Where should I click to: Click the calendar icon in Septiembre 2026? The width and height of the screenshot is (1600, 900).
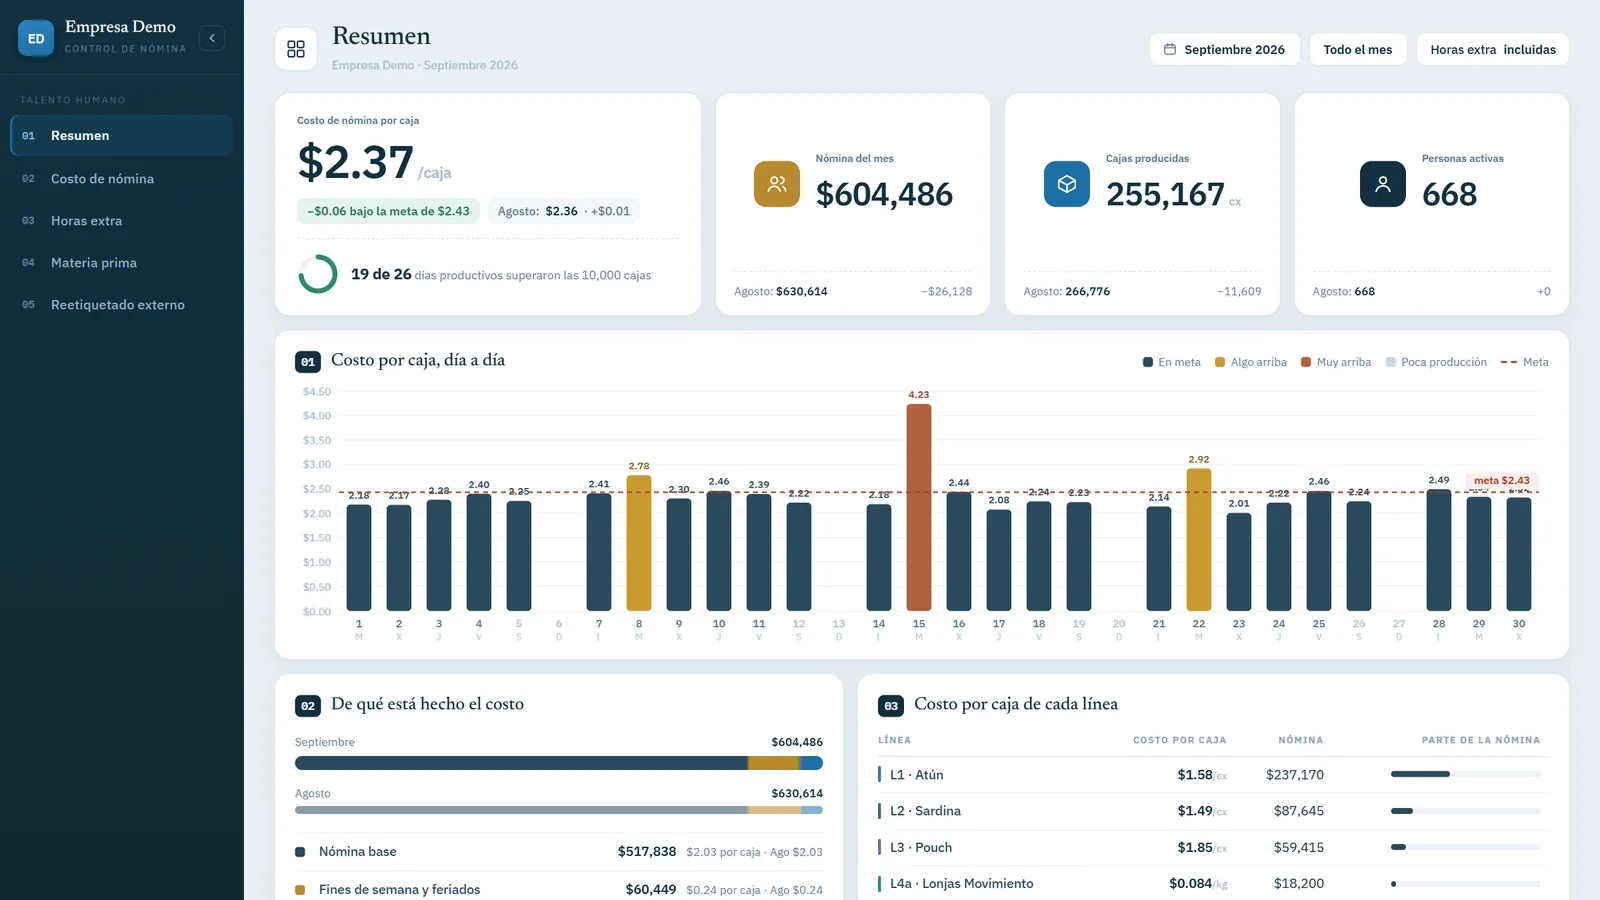tap(1170, 49)
